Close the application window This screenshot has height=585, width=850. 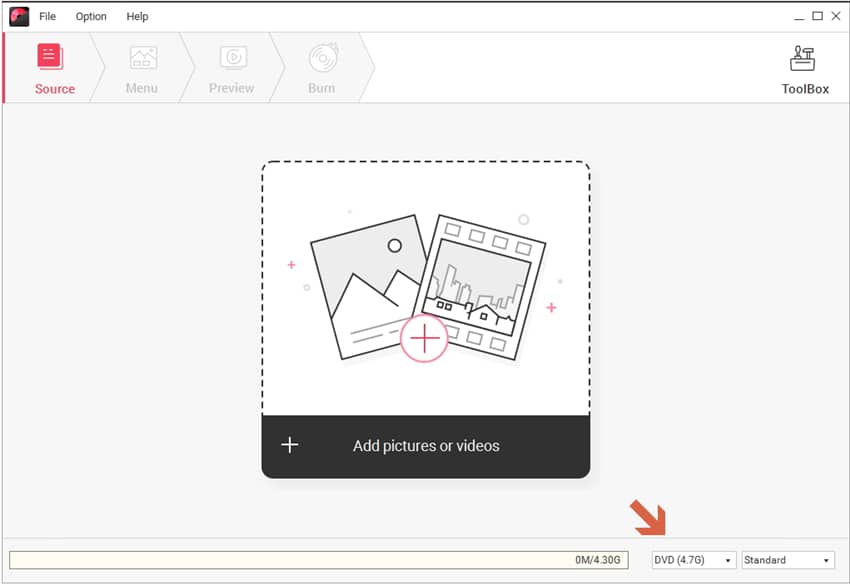835,16
